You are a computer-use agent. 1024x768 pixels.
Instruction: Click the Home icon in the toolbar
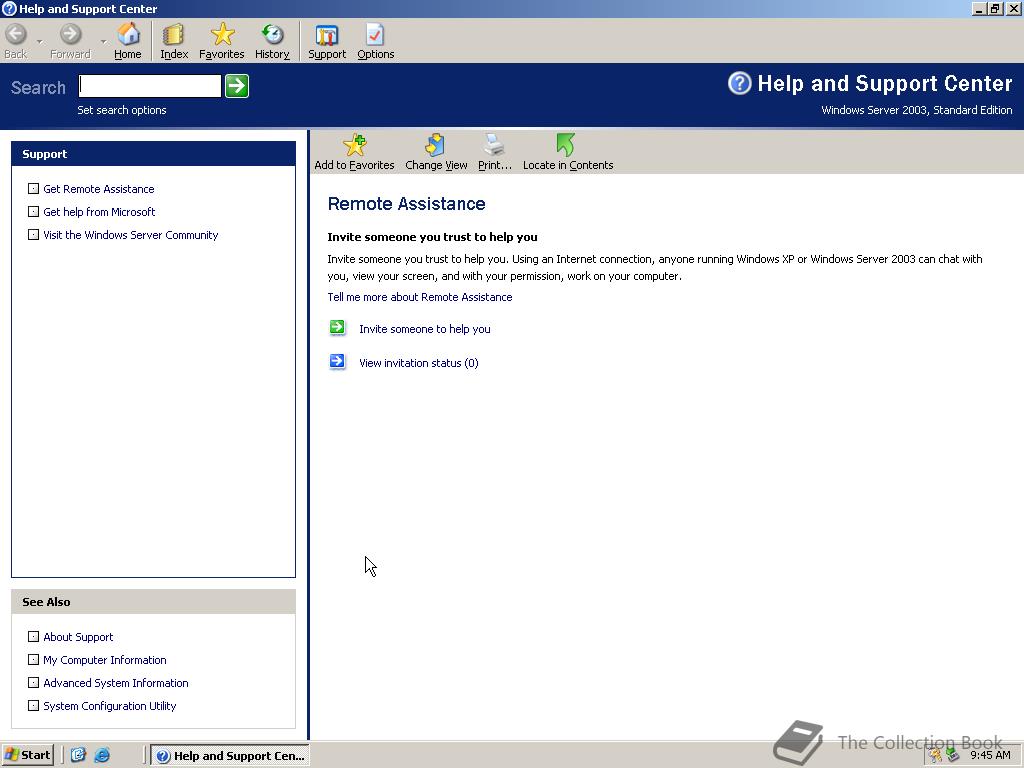(127, 40)
